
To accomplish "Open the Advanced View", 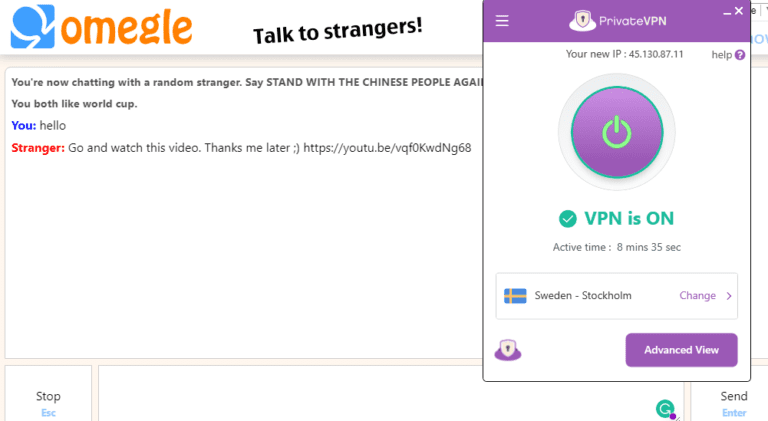I will (681, 350).
